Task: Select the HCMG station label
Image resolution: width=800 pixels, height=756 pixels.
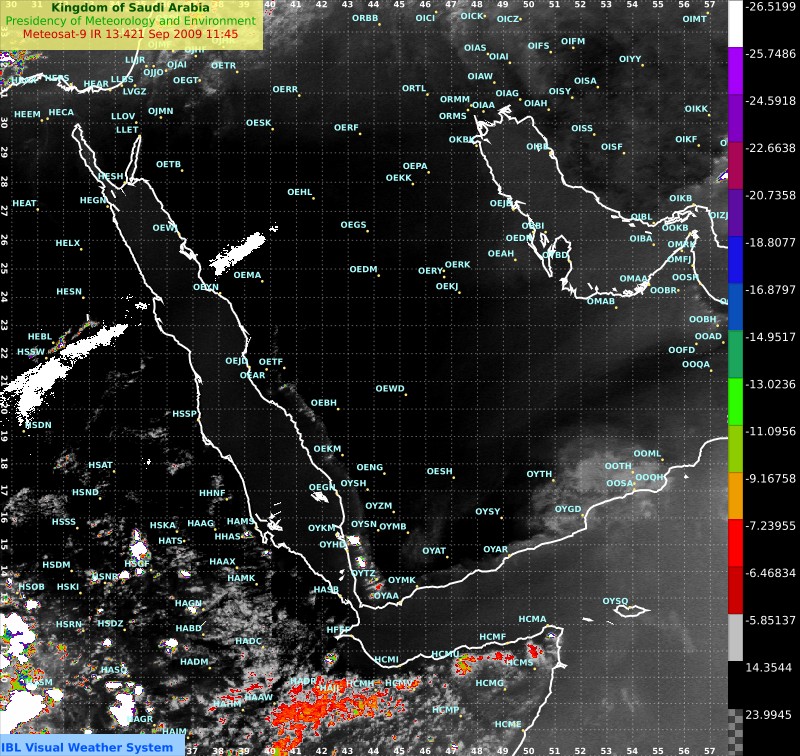Action: click(x=489, y=683)
